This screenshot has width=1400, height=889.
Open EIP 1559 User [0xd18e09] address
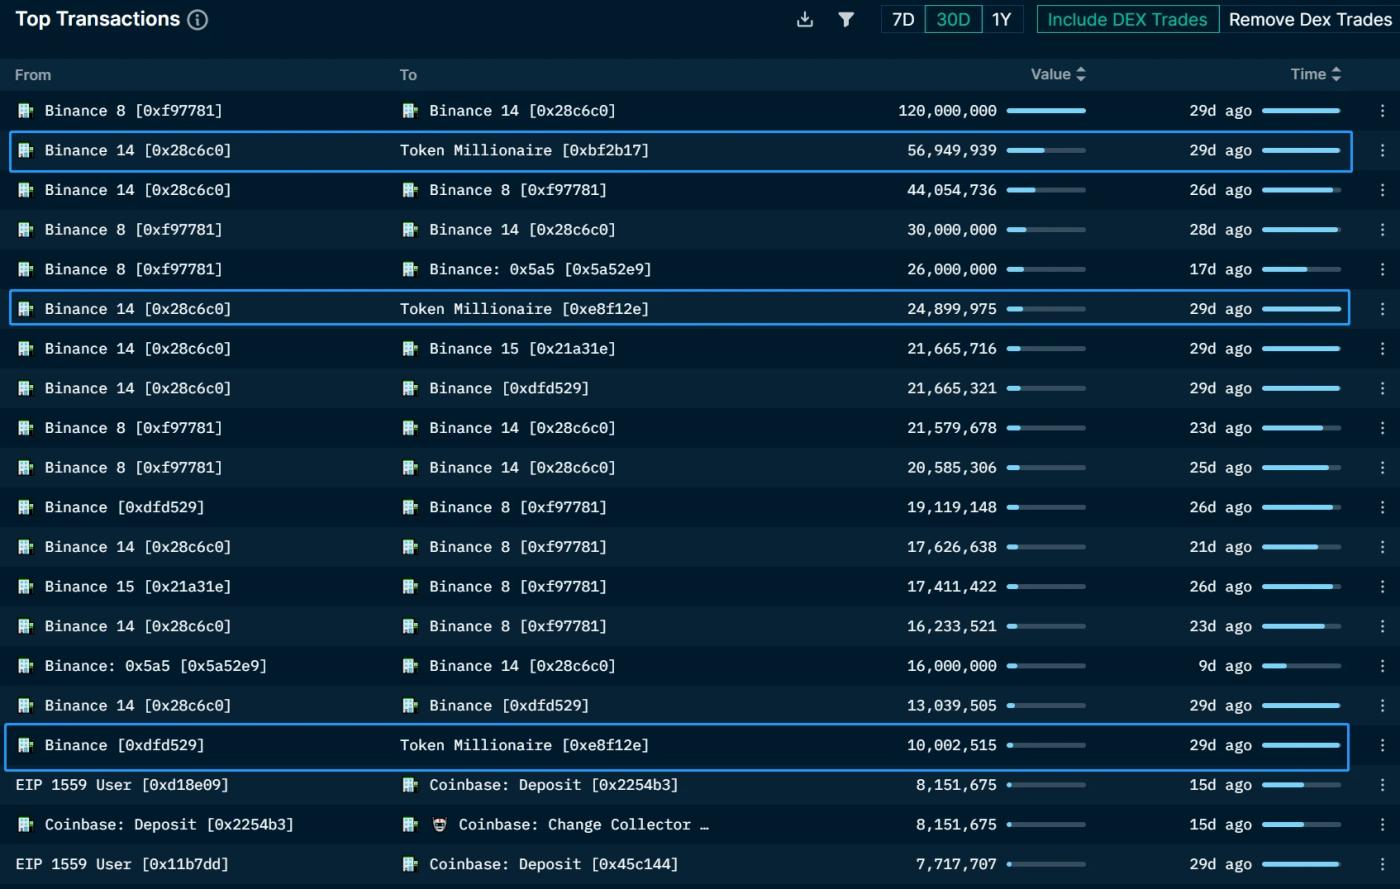122,785
